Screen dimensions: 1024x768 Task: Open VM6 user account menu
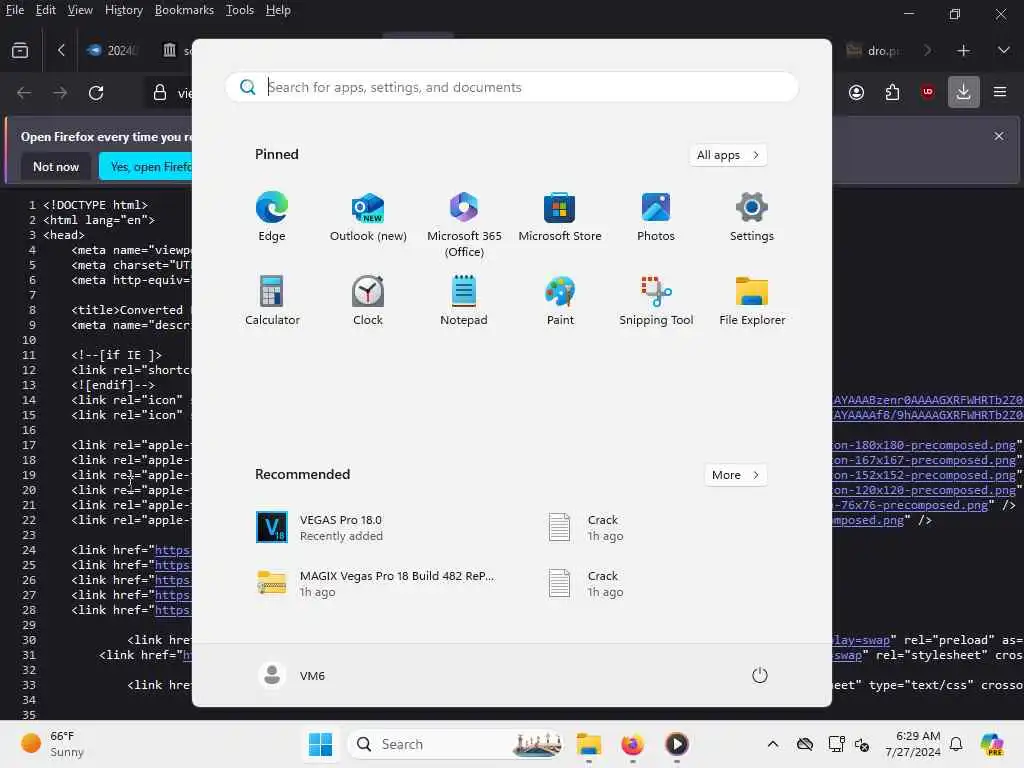click(x=292, y=675)
